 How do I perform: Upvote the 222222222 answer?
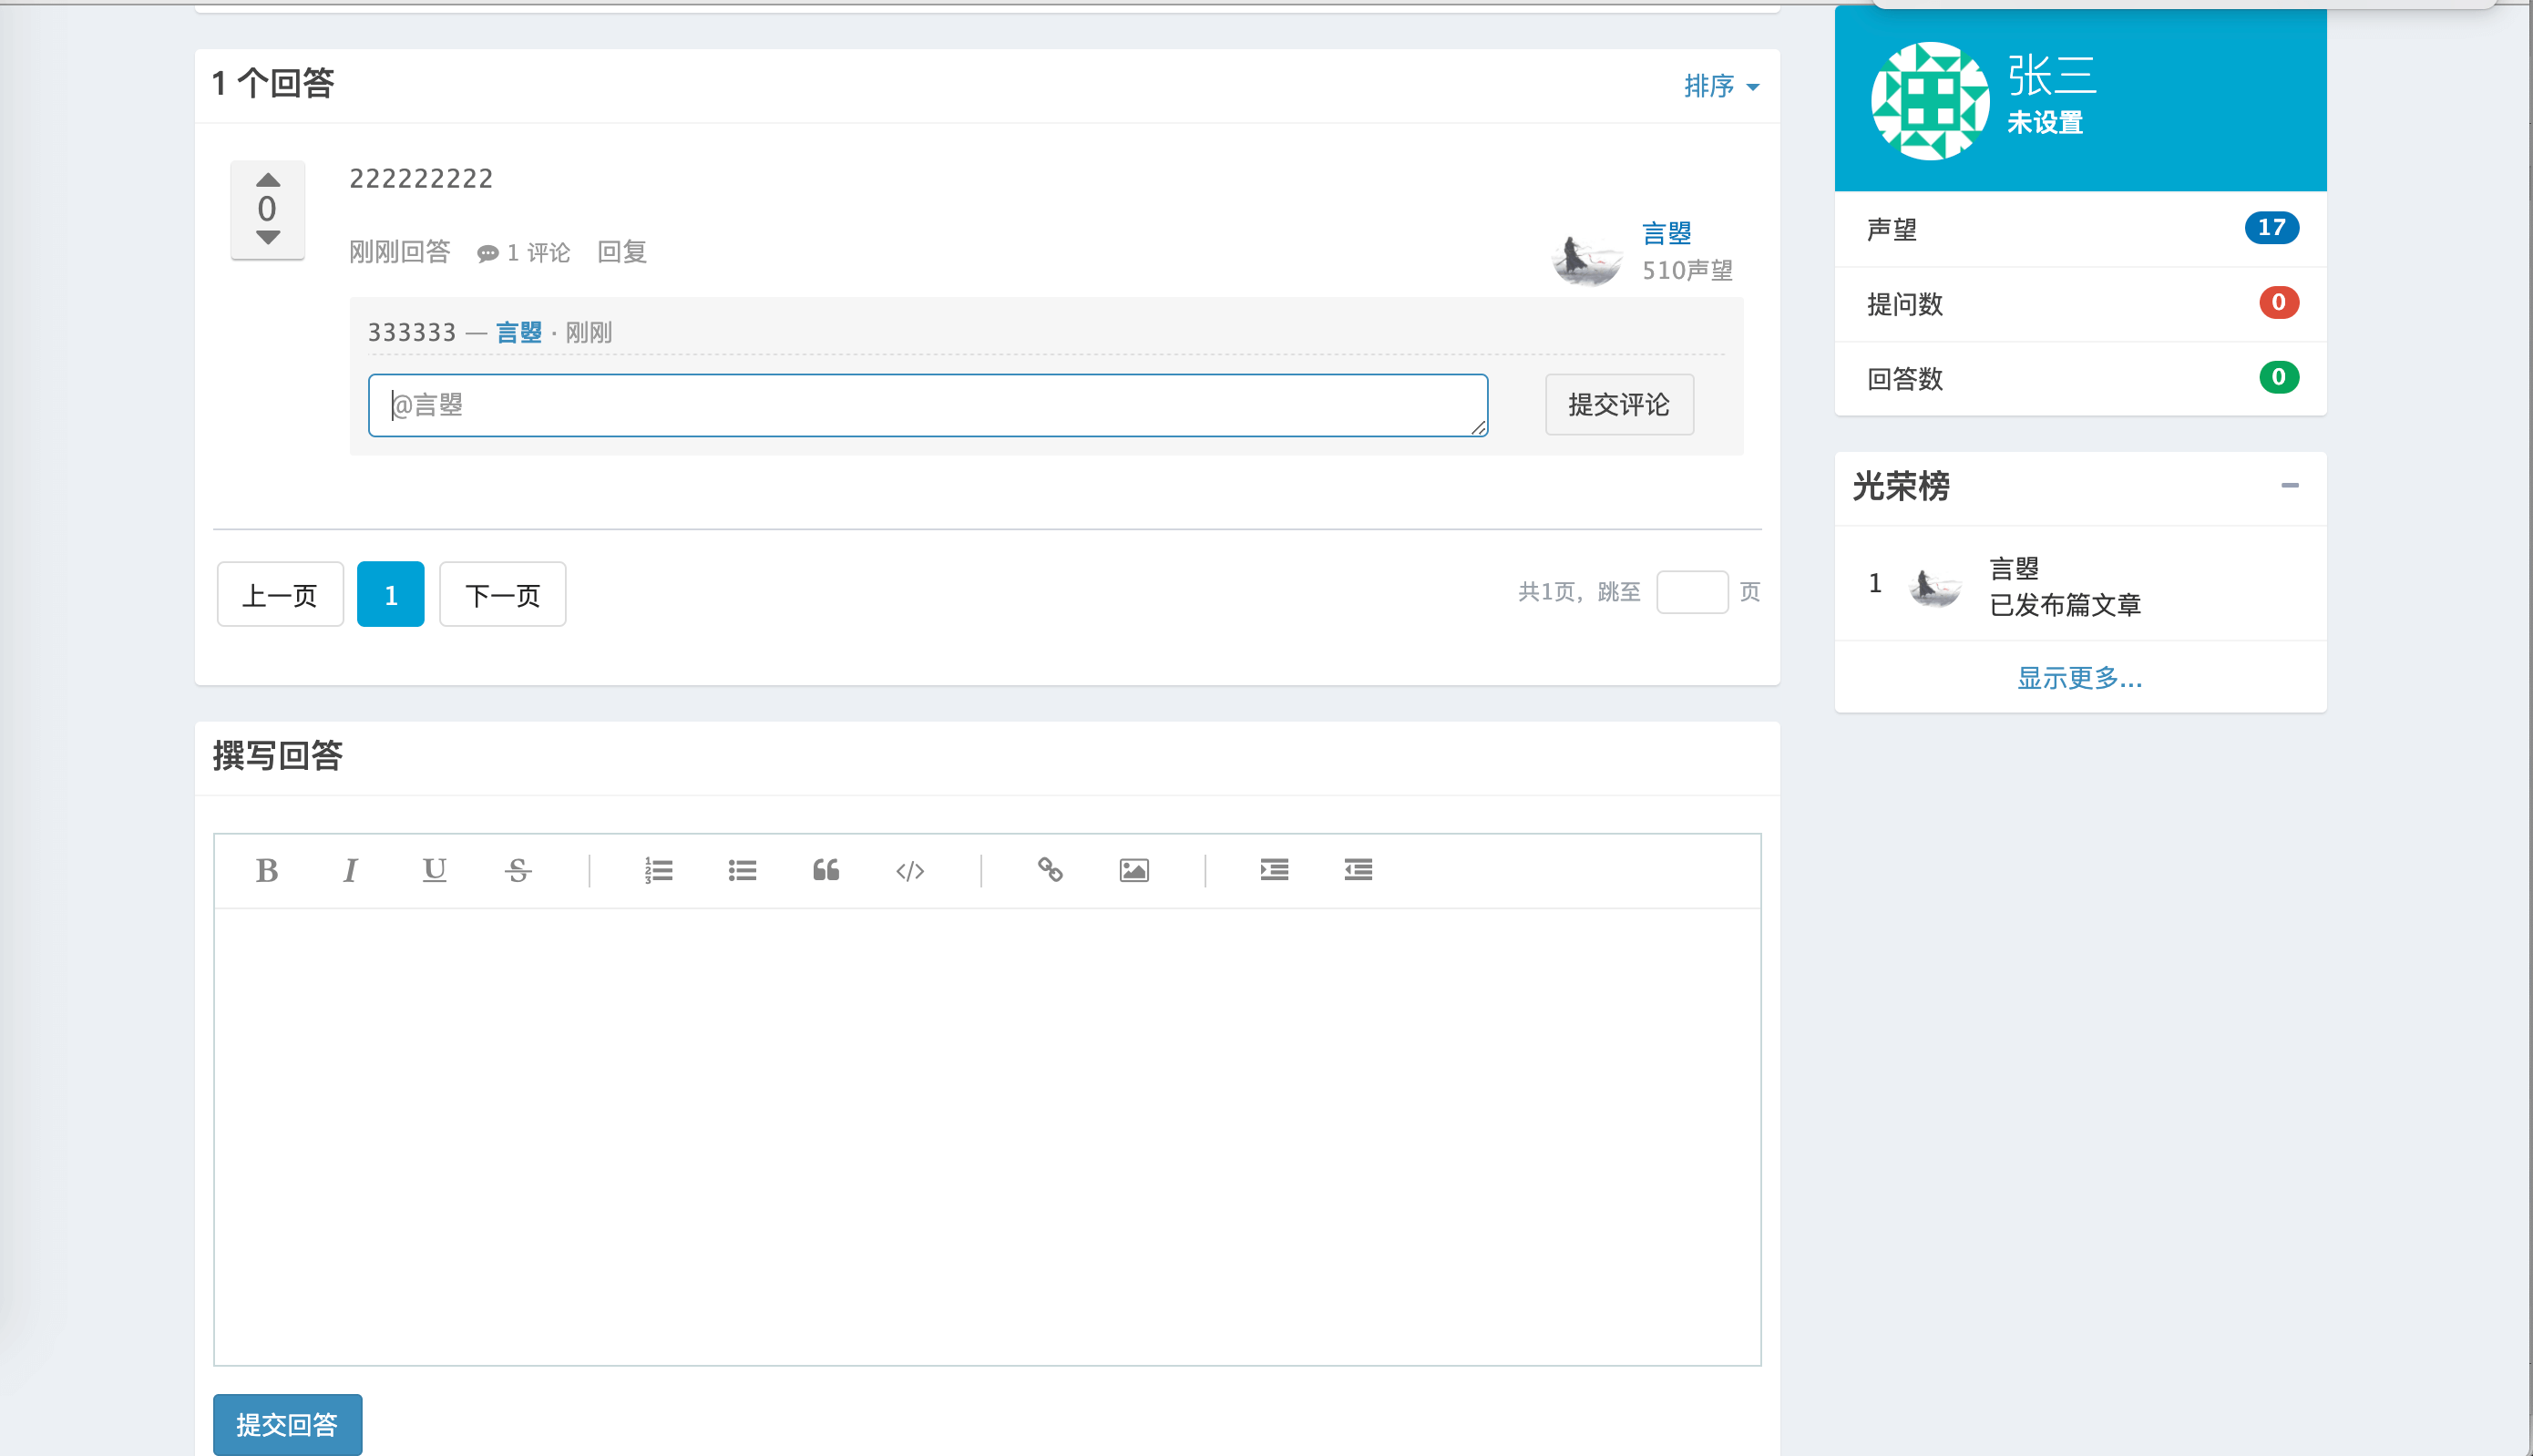(267, 182)
